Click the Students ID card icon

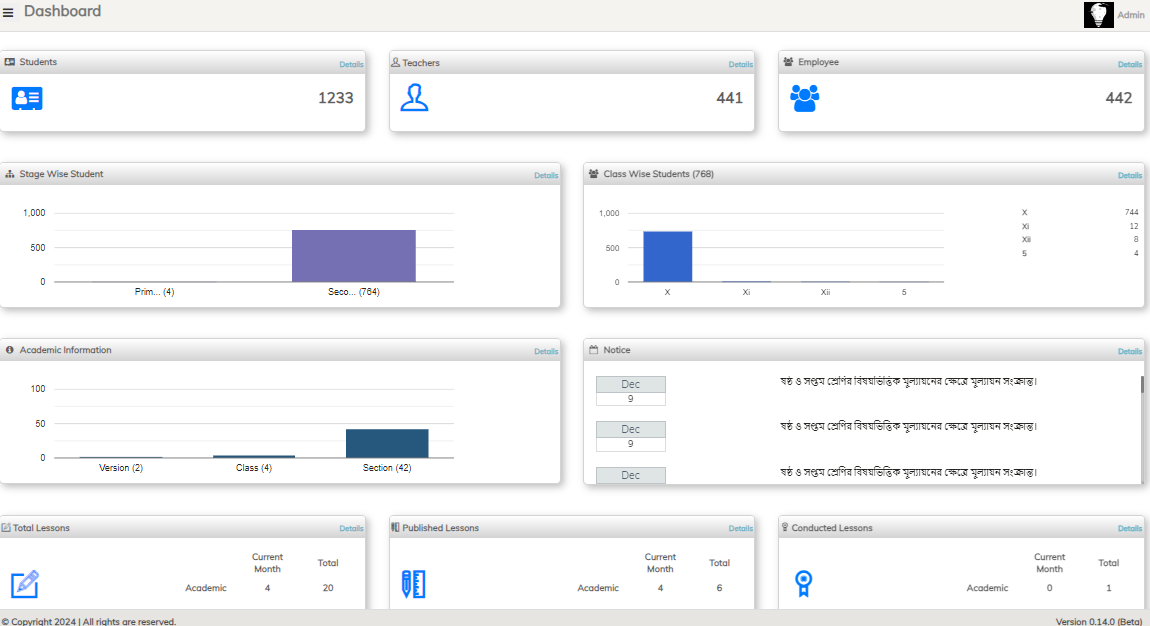[x=27, y=98]
